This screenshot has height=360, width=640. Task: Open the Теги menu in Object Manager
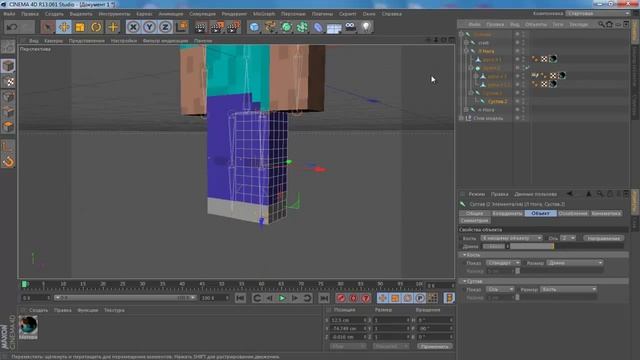(558, 25)
